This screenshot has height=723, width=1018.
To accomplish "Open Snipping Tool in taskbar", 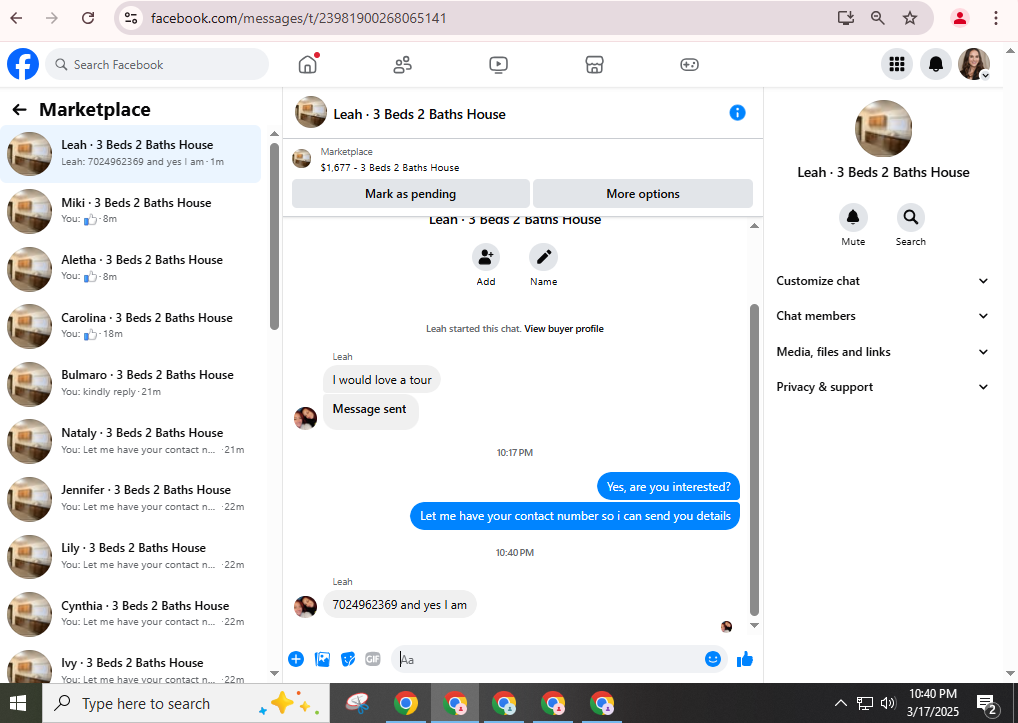I will tap(358, 704).
